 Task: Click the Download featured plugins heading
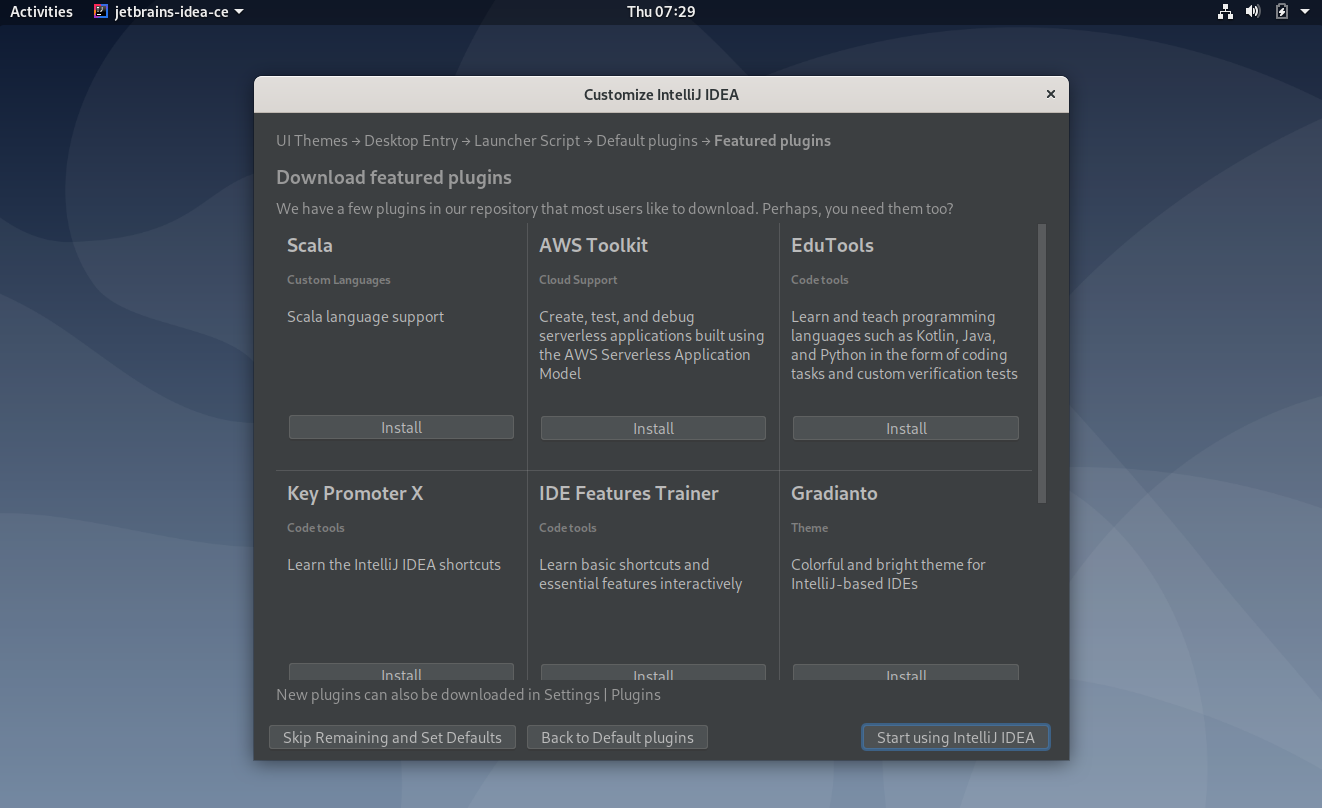coord(394,177)
